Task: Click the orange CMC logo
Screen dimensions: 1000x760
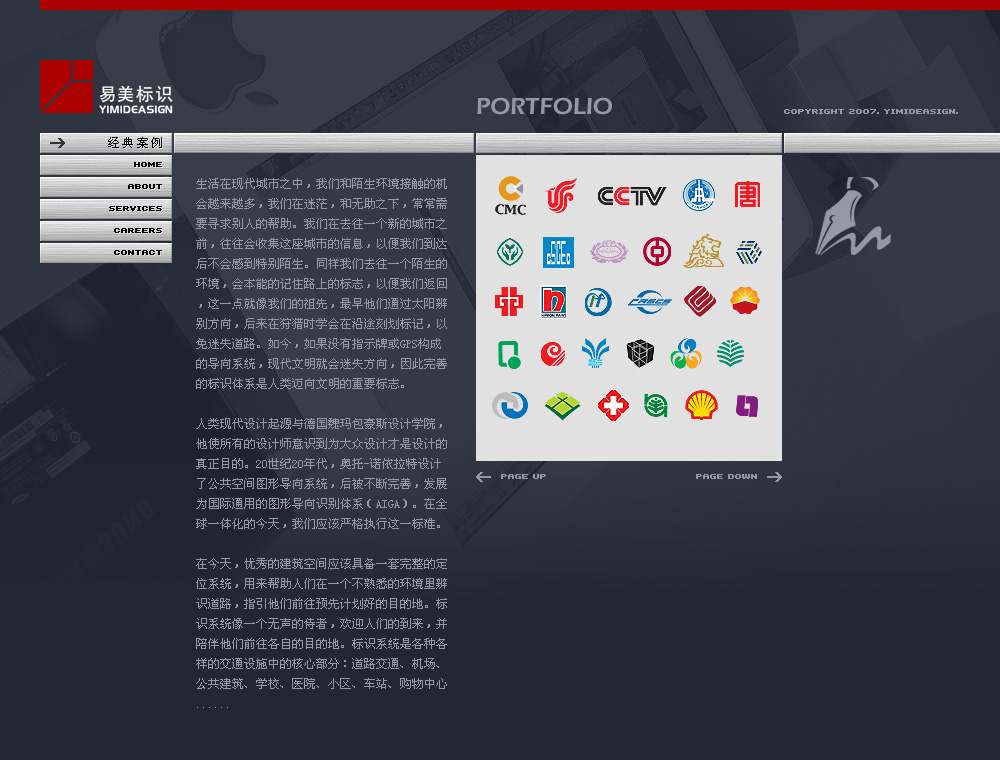Action: 510,196
